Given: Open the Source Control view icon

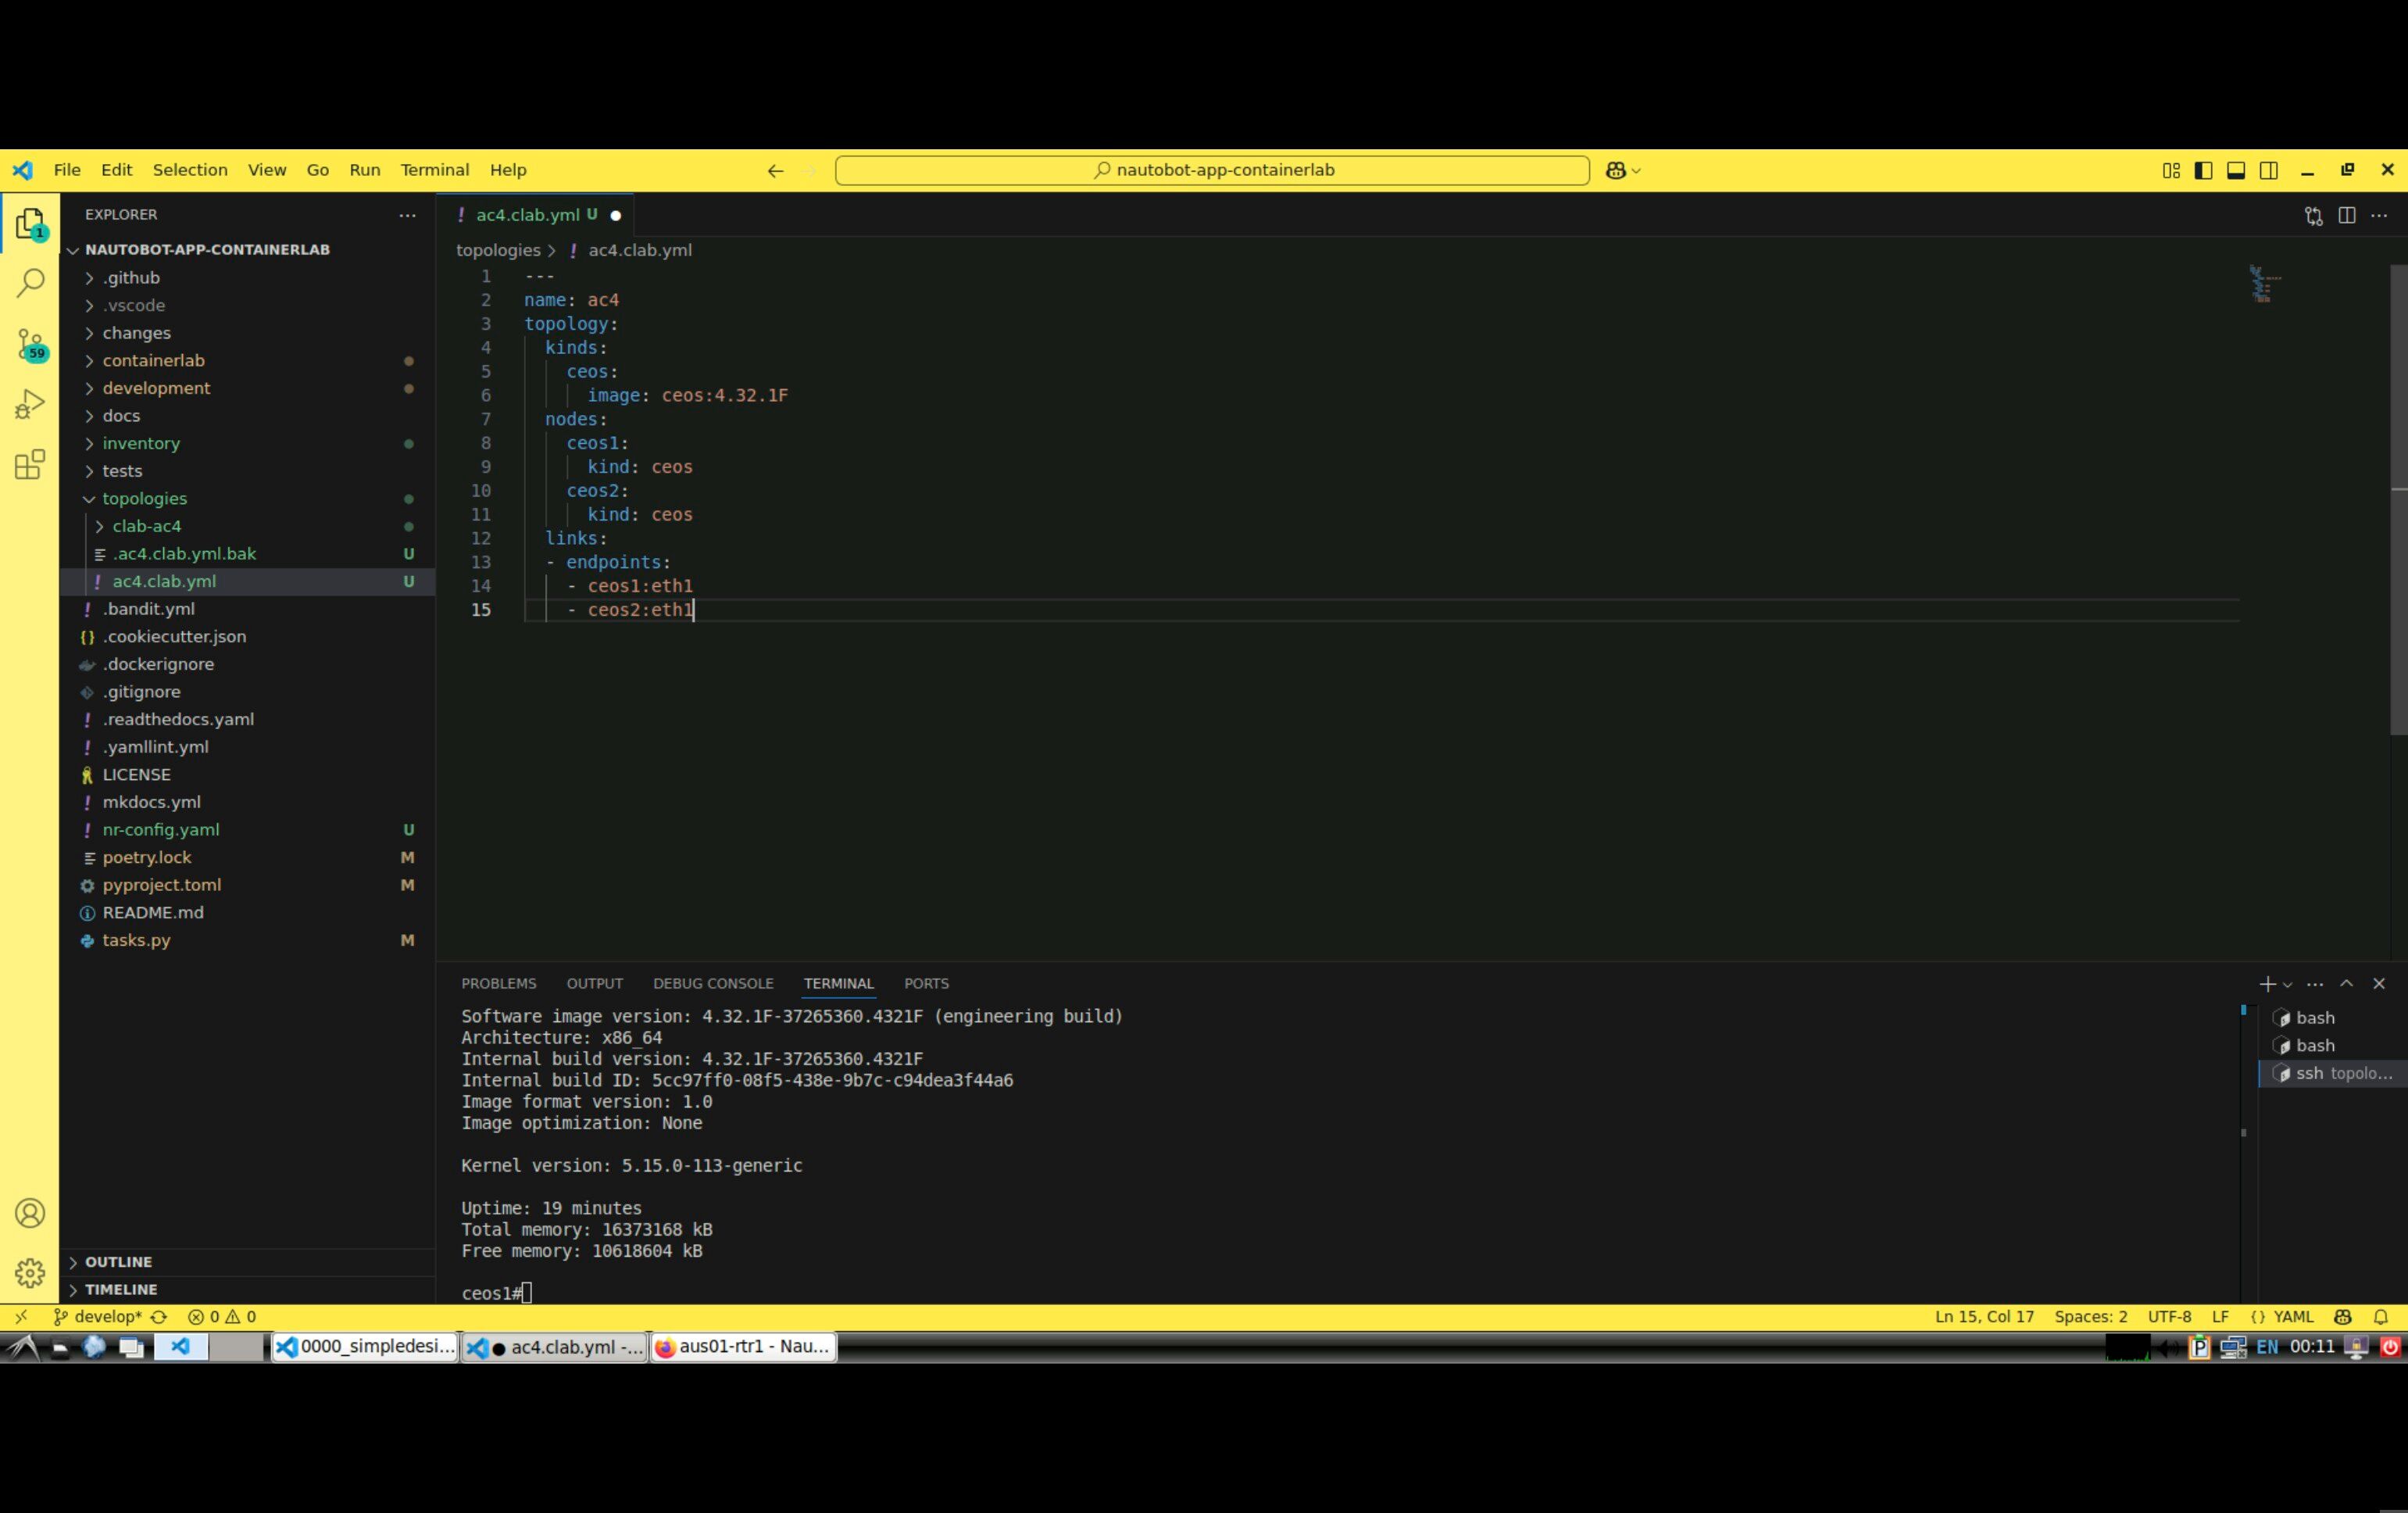Looking at the screenshot, I should coord(30,345).
